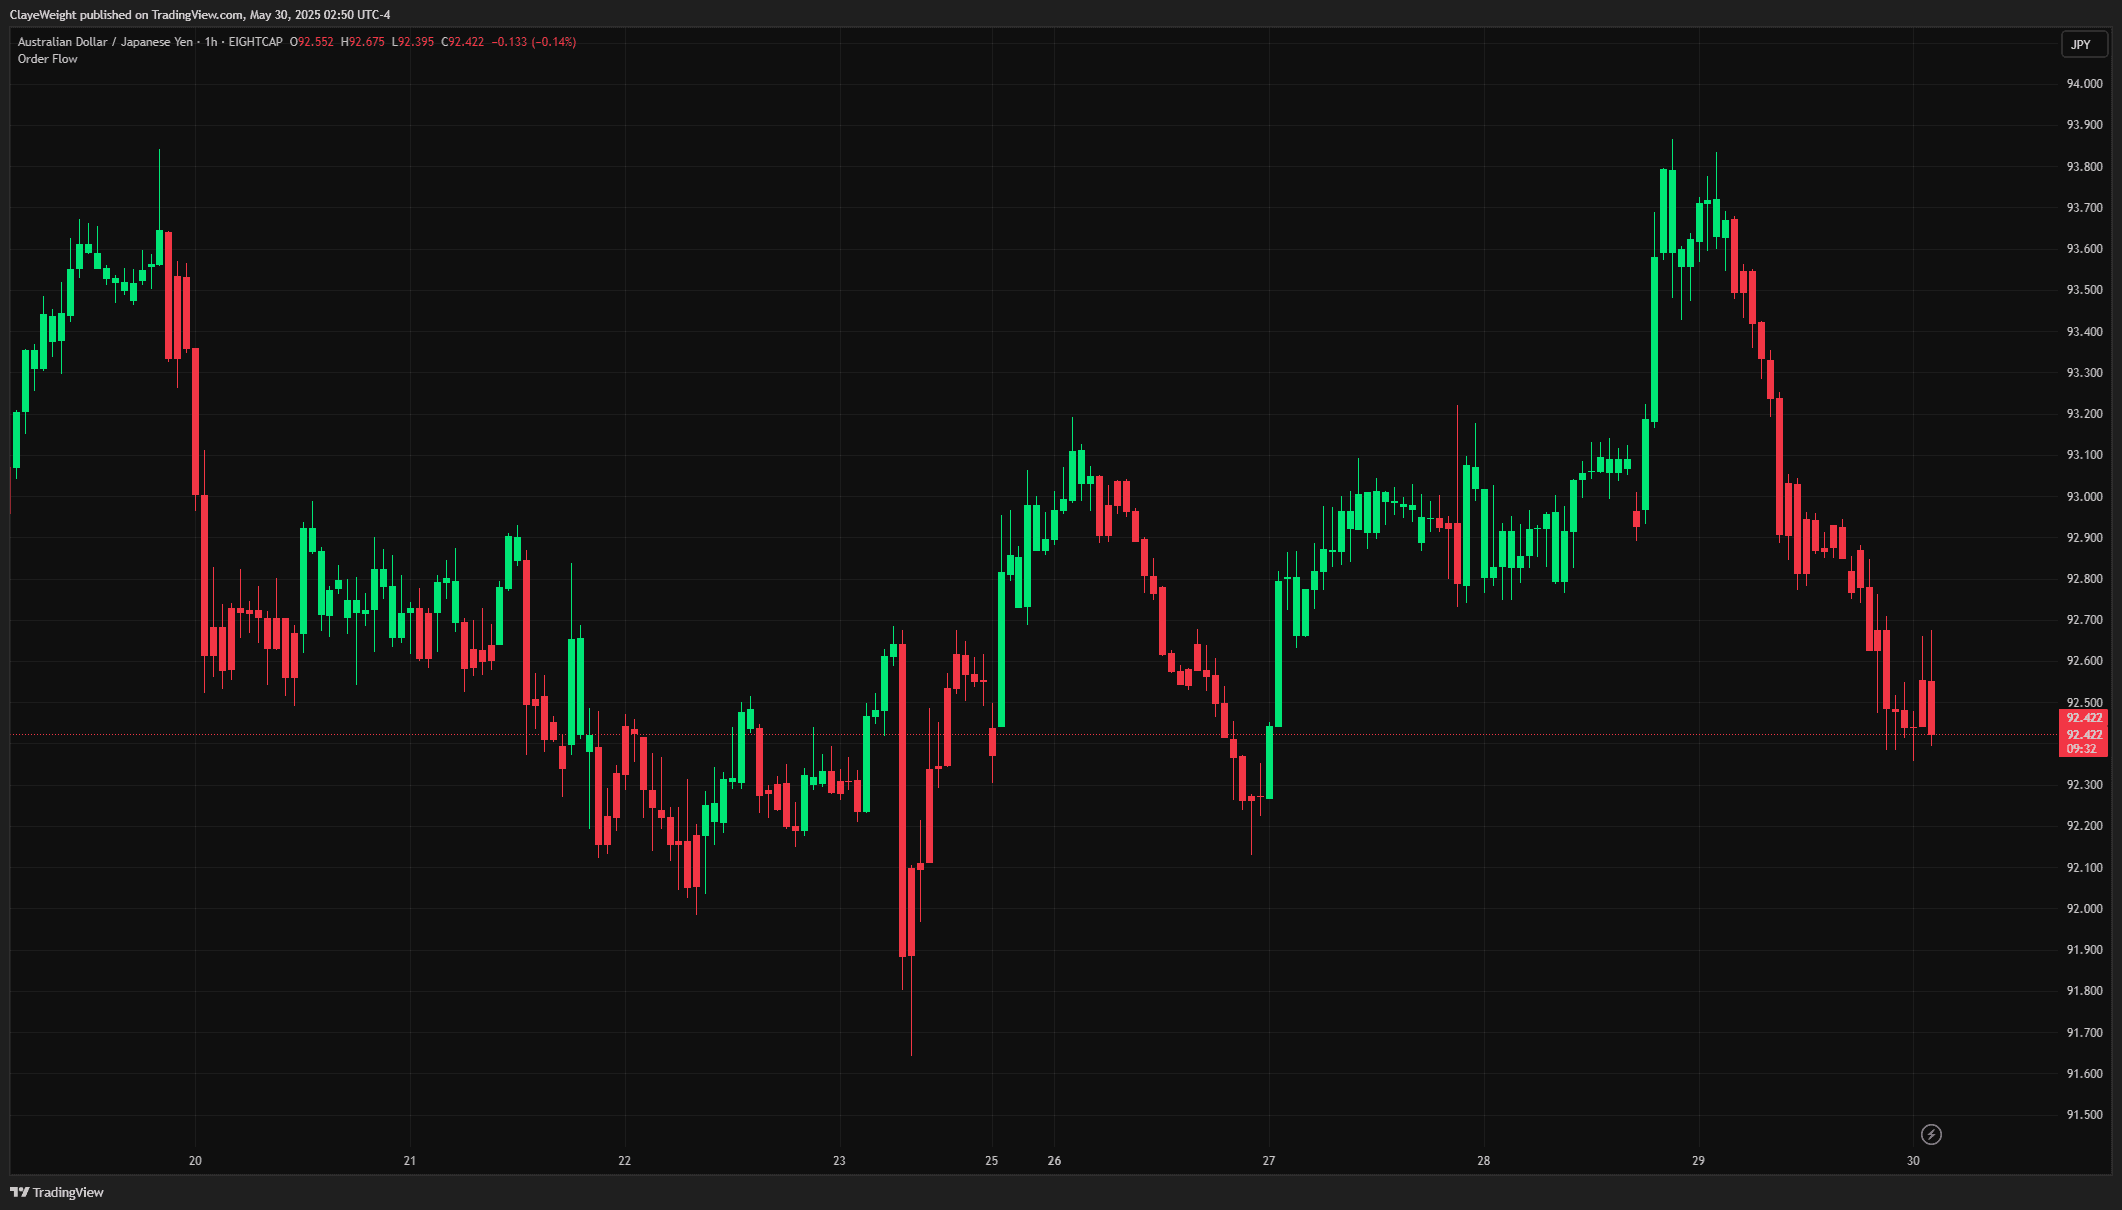
Task: Click the -0.133 (-0.14%) change value
Action: [x=533, y=42]
